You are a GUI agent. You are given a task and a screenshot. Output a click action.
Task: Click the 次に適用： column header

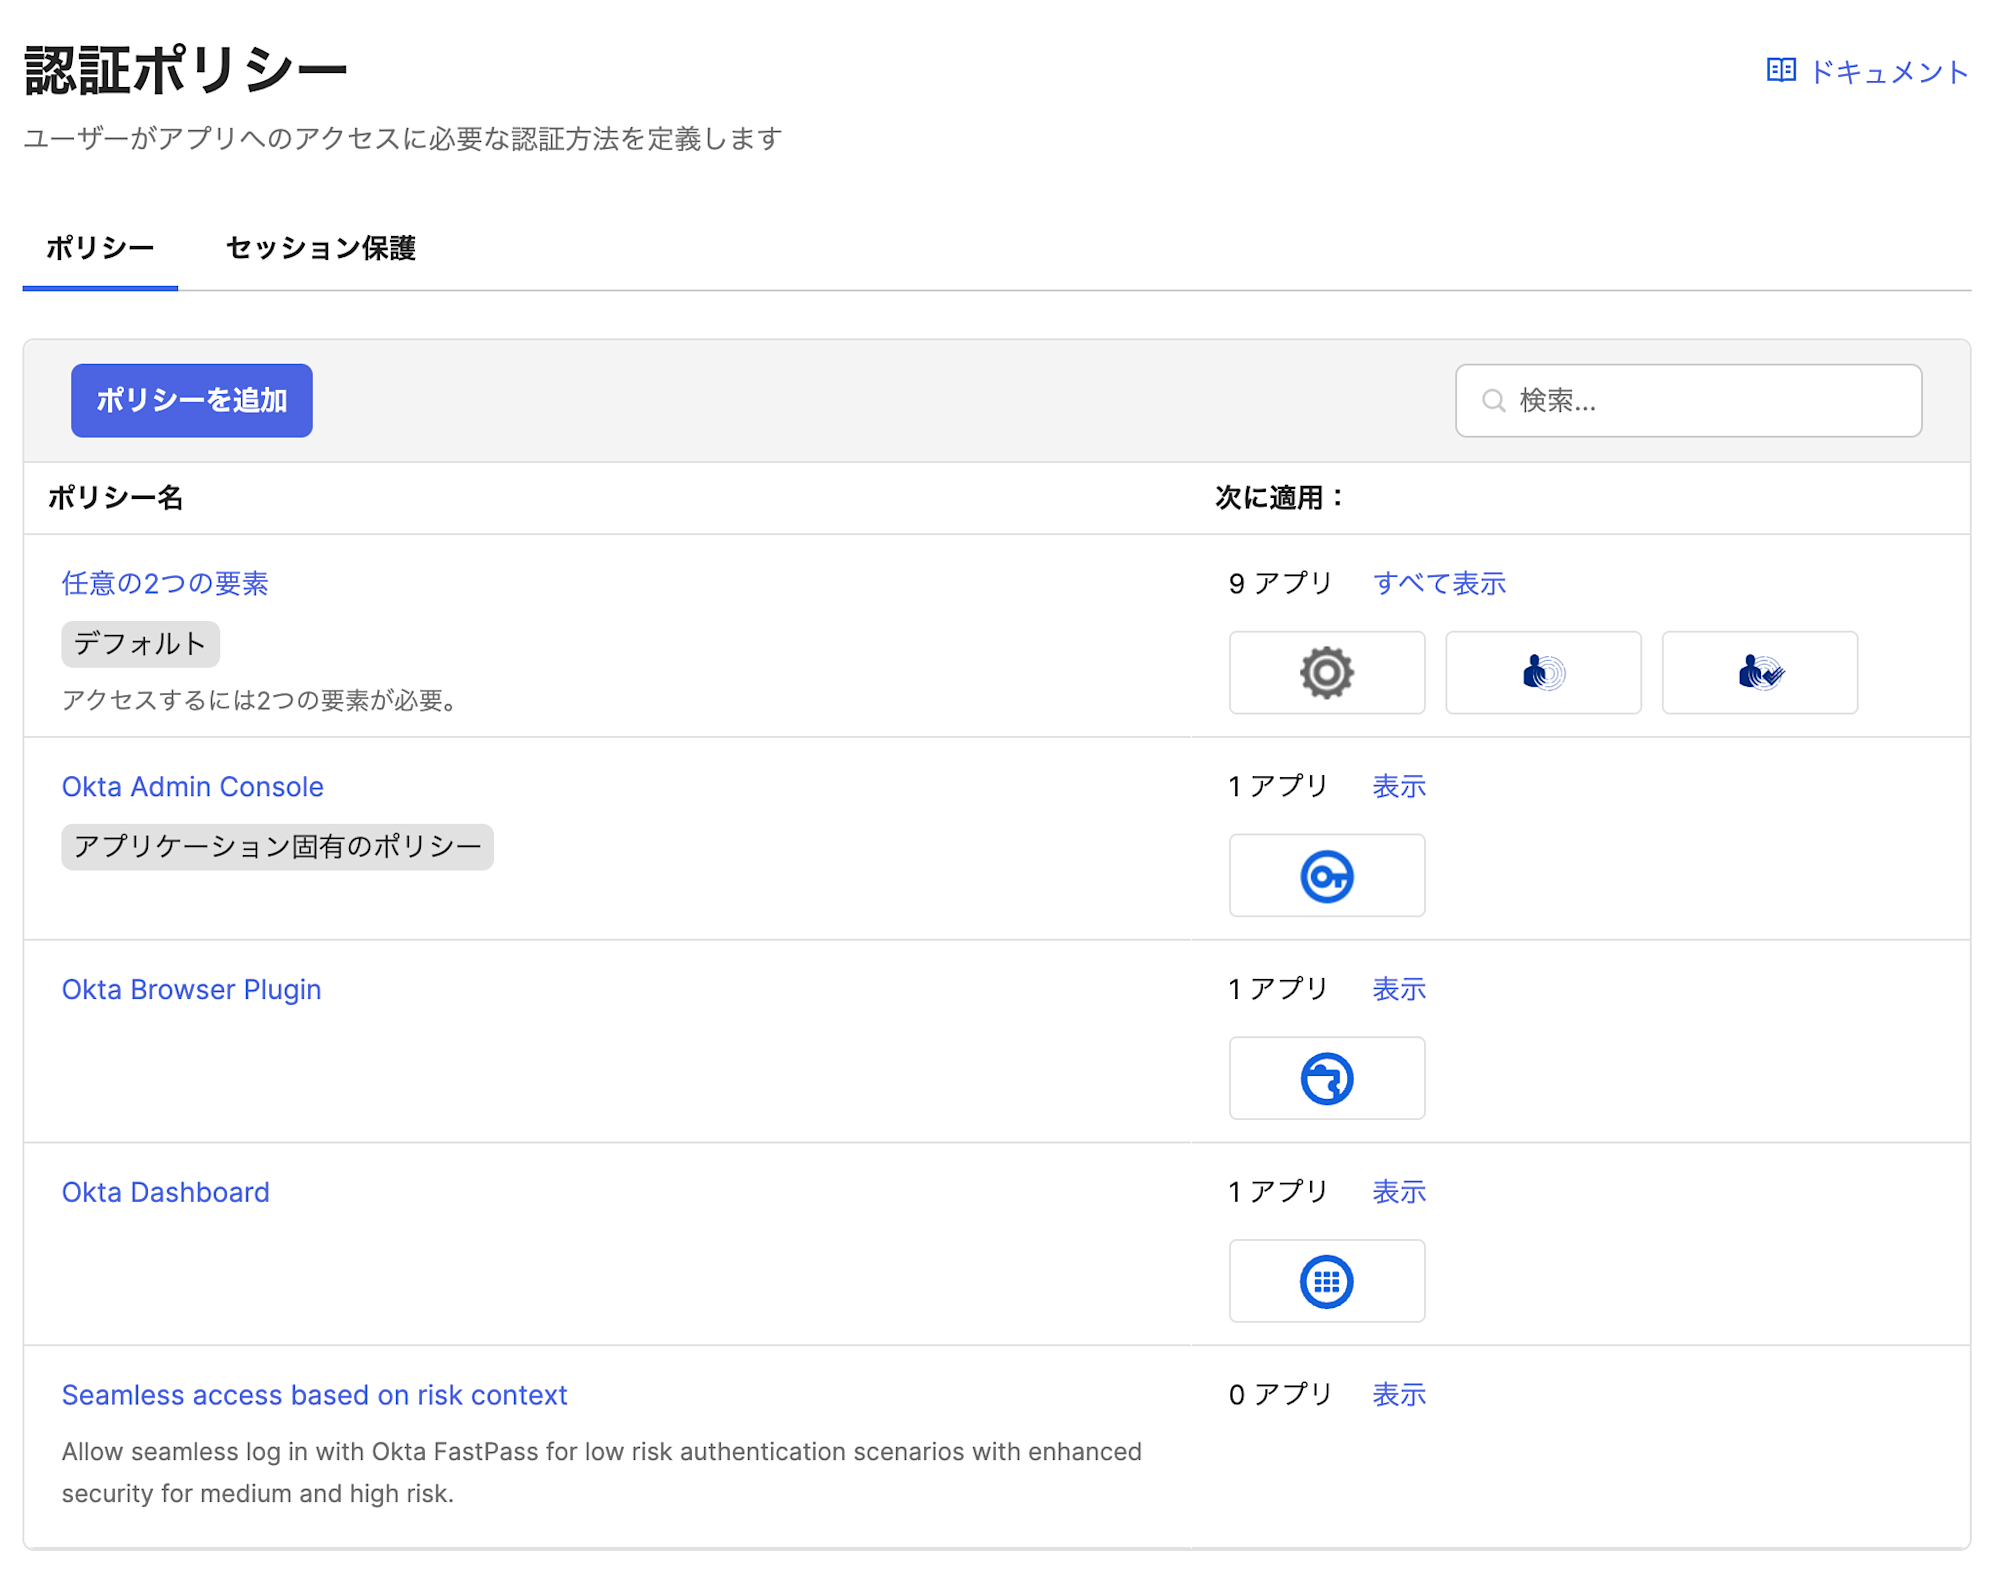coord(1280,497)
